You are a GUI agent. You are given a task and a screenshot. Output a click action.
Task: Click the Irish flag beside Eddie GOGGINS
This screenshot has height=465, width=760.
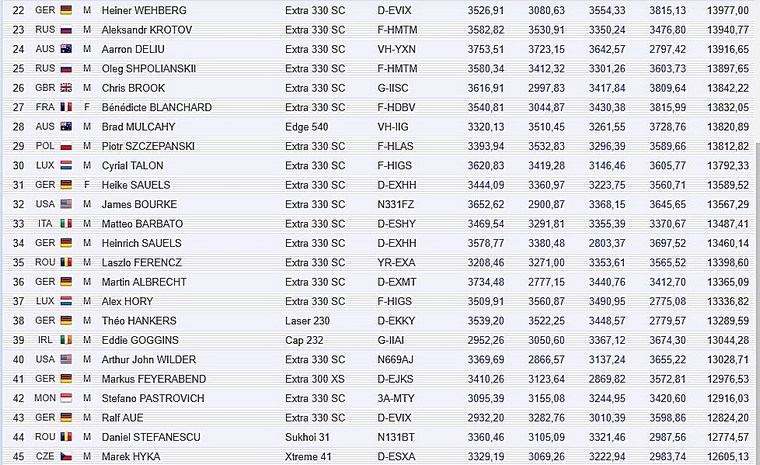66,340
